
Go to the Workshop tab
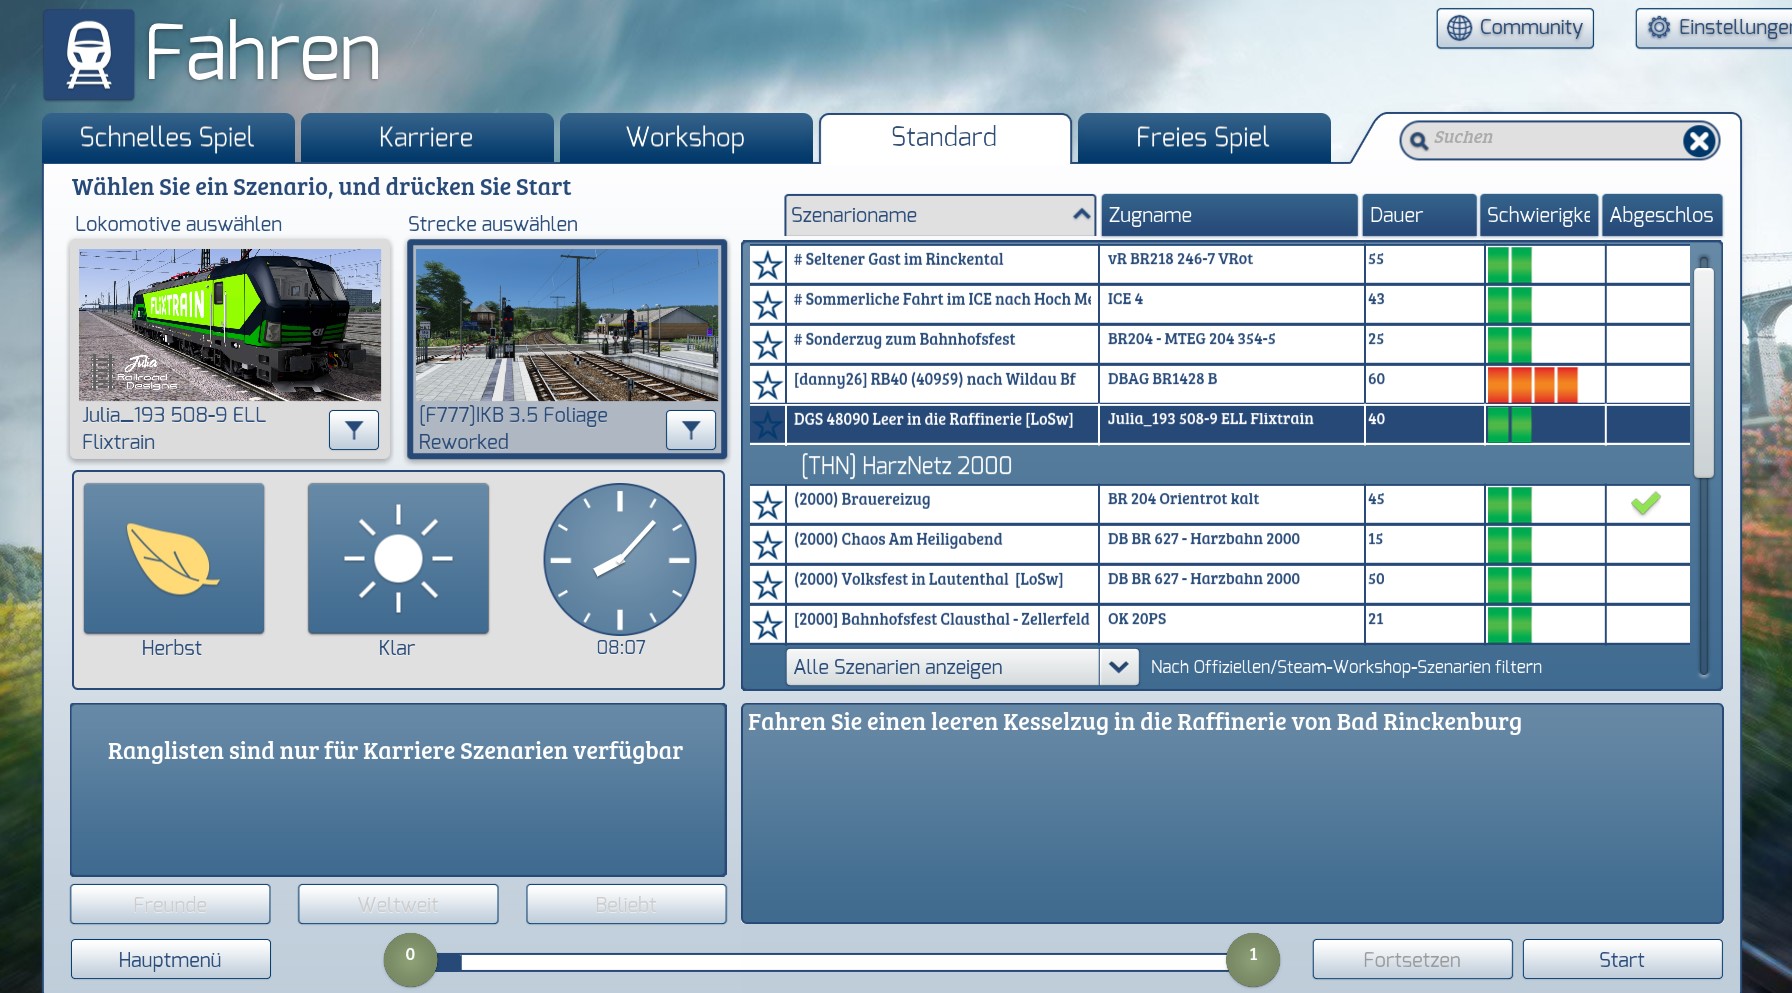pos(685,138)
